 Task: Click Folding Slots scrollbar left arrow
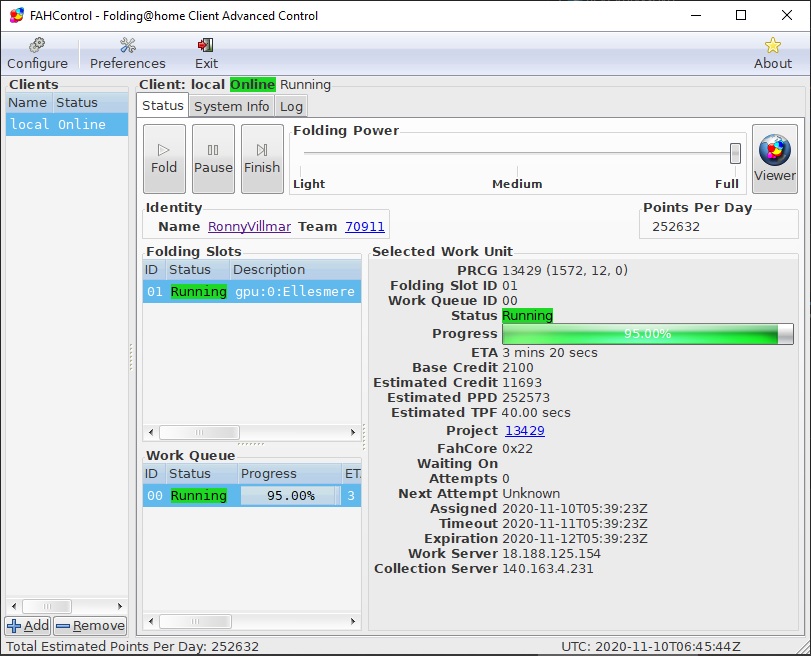pyautogui.click(x=151, y=432)
